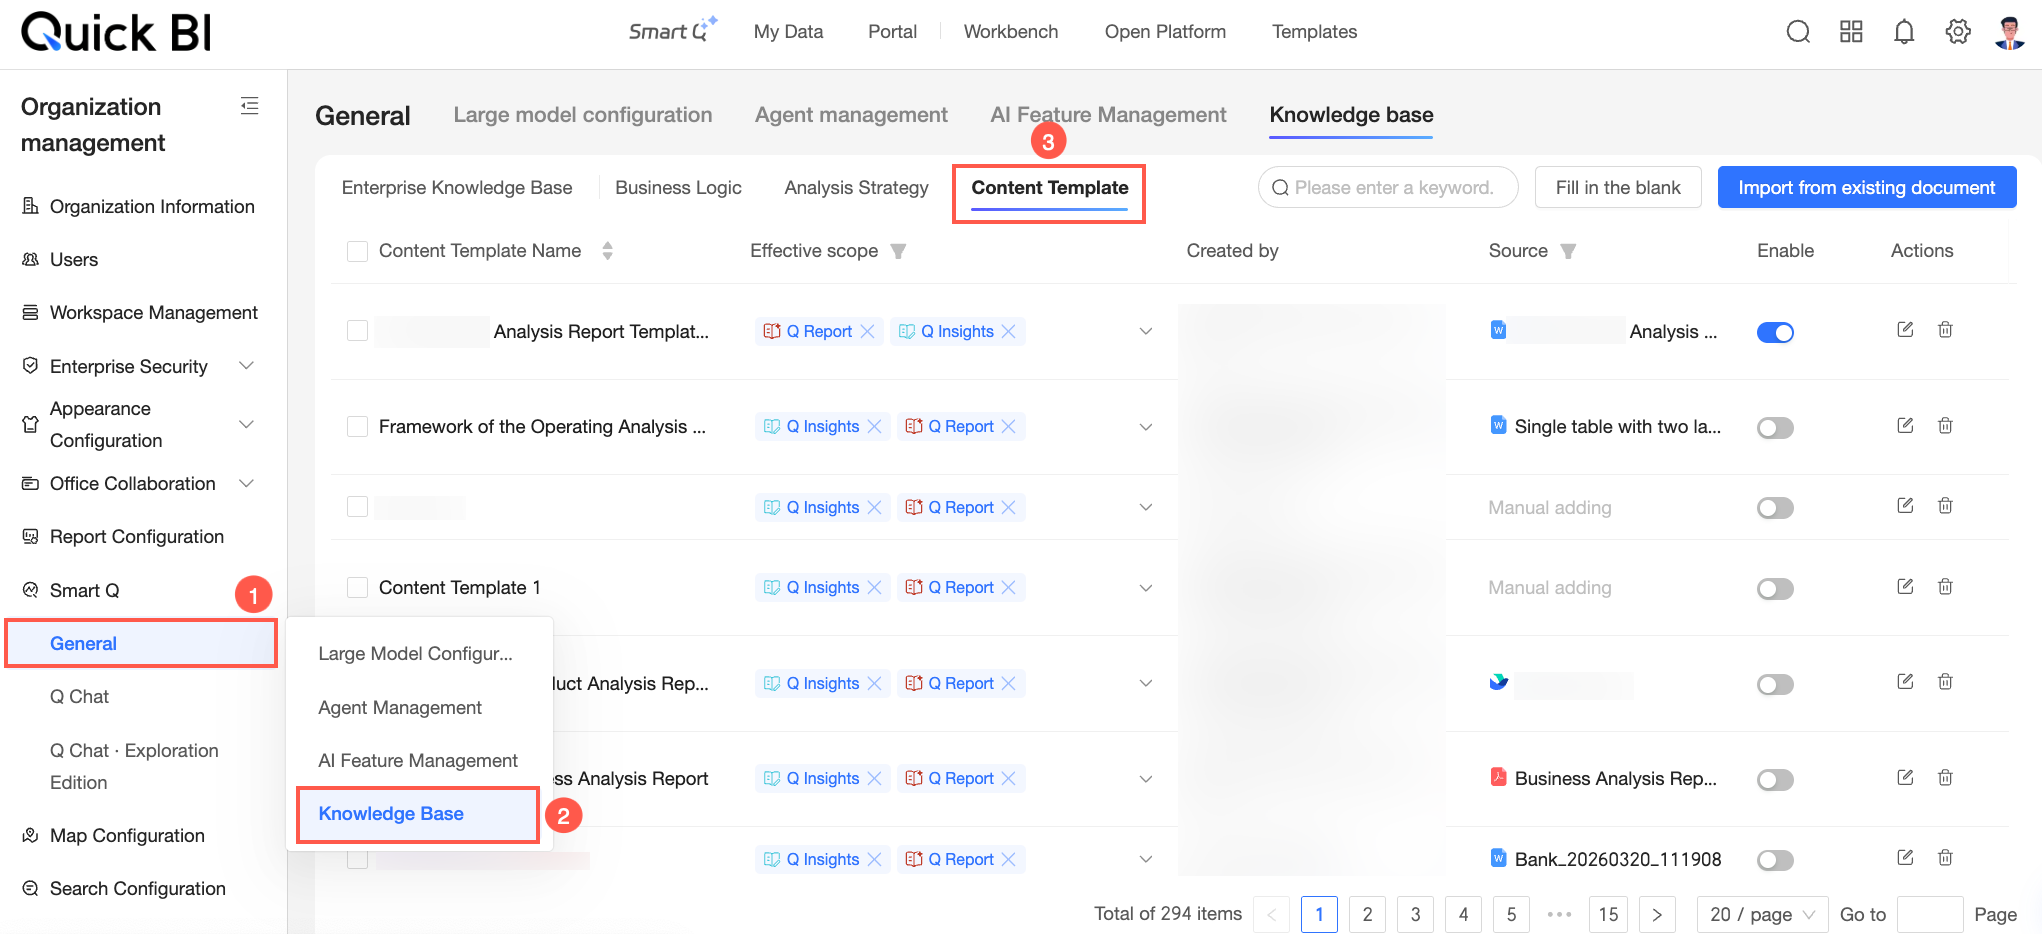
Task: Enable the Business Analysis Report toggle
Action: (x=1775, y=780)
